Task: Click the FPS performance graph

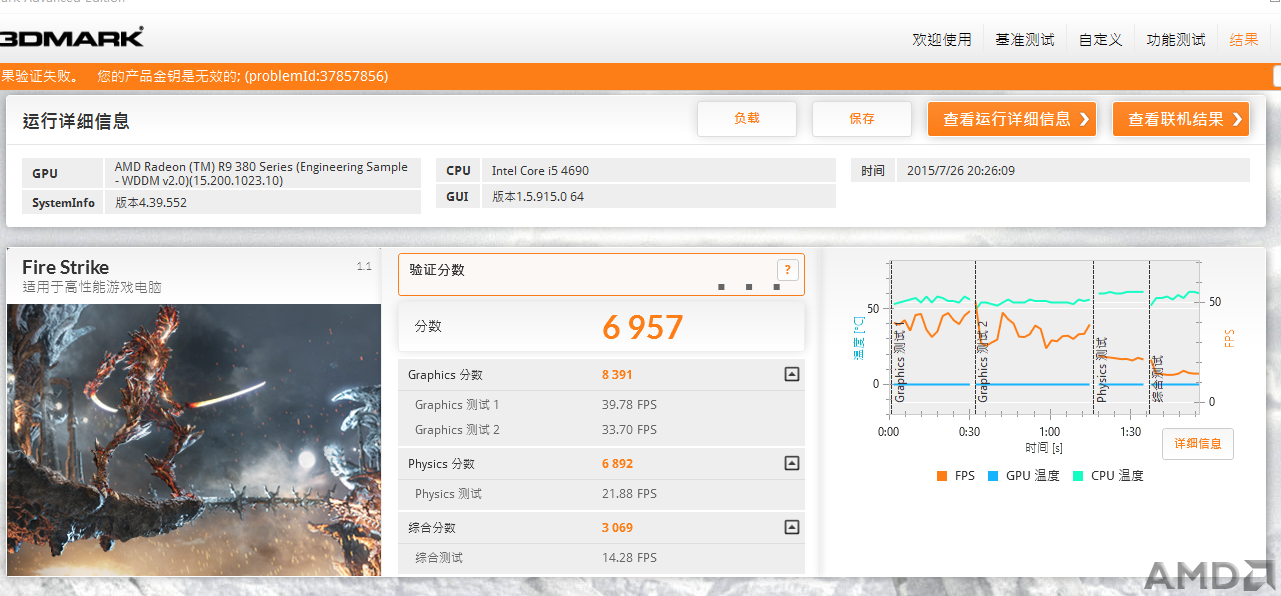Action: tap(1045, 340)
